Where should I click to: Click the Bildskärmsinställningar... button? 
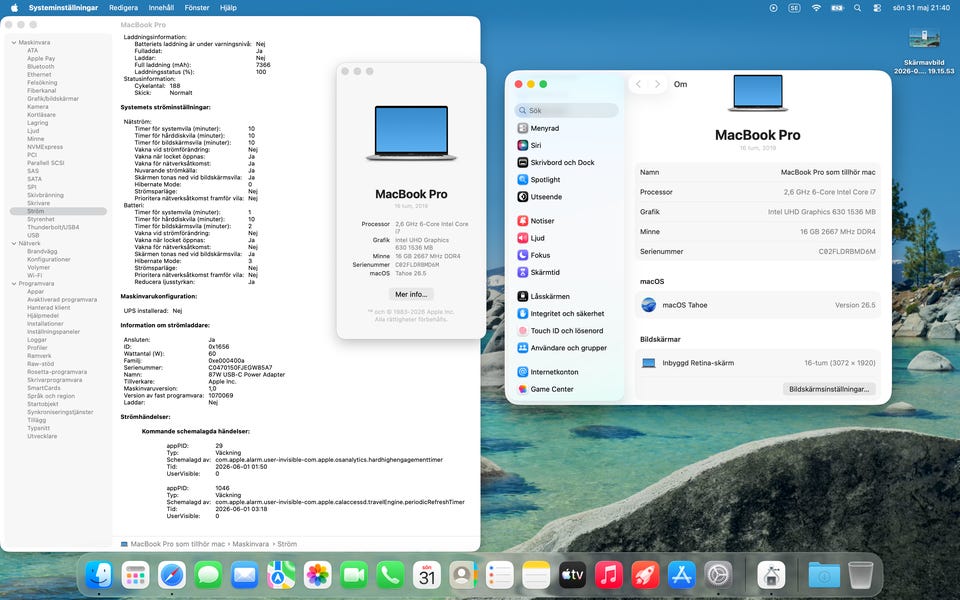click(828, 389)
